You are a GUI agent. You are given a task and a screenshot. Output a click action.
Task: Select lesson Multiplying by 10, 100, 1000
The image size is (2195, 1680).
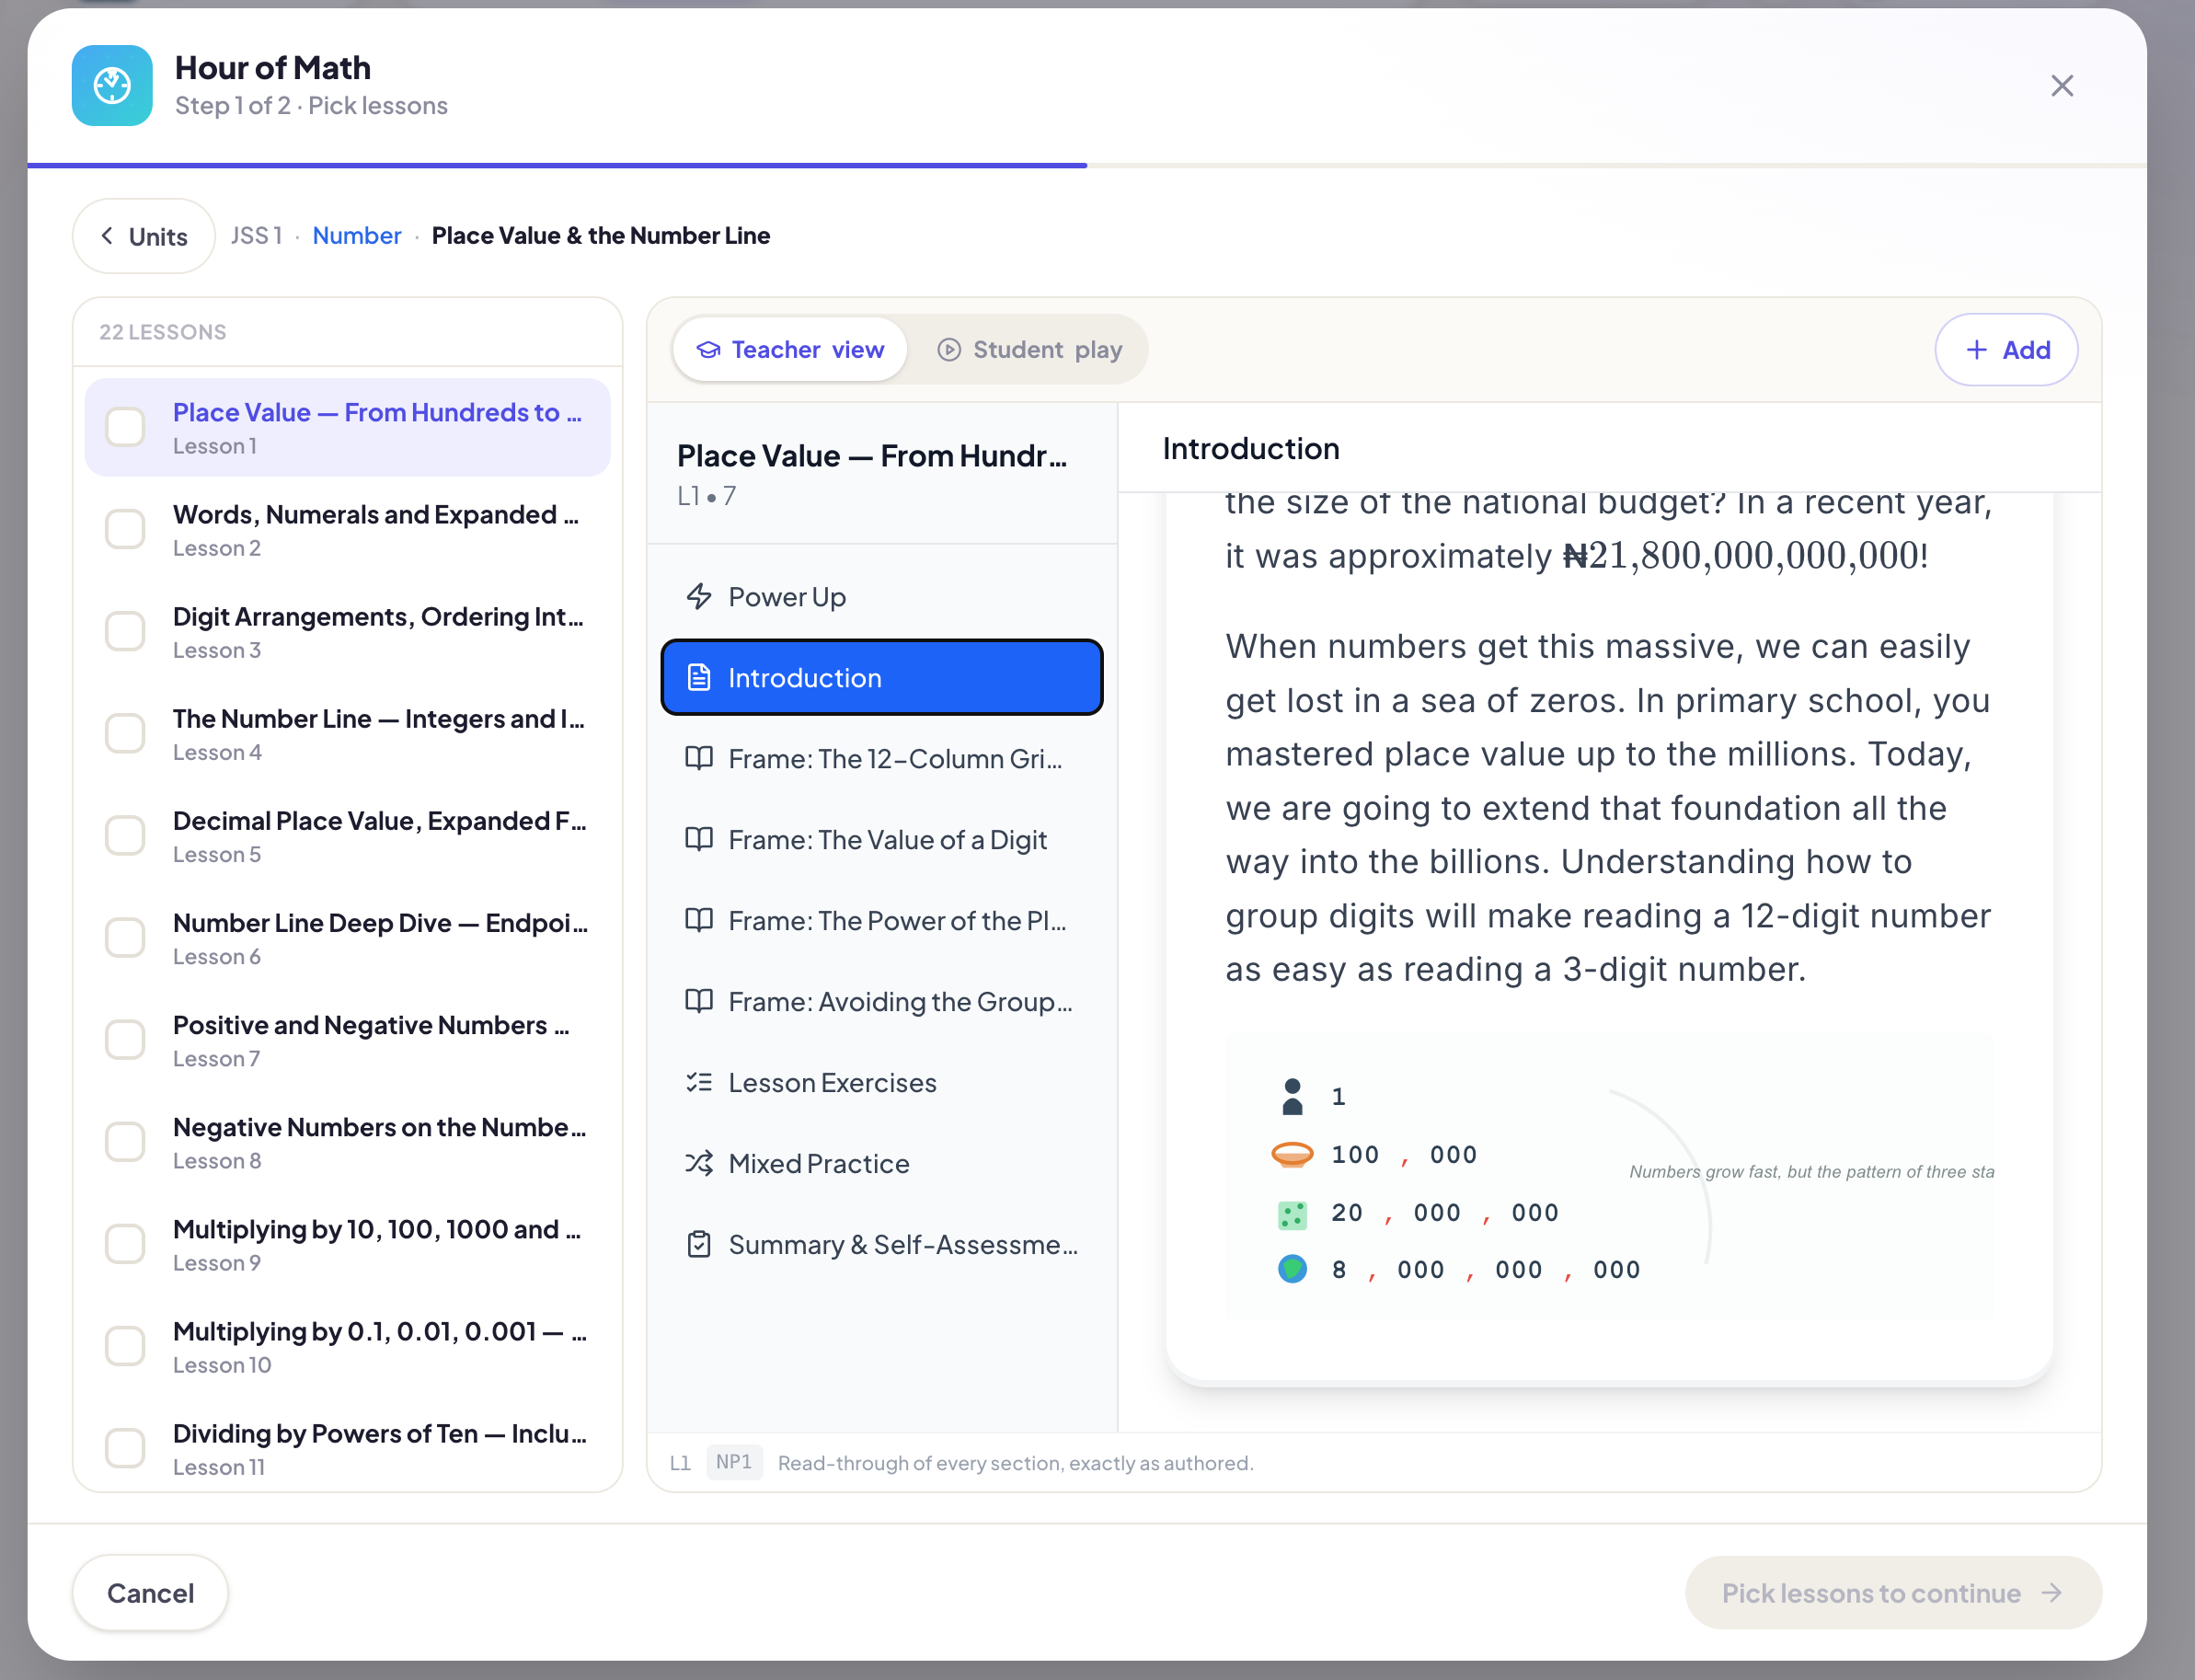pyautogui.click(x=347, y=1243)
